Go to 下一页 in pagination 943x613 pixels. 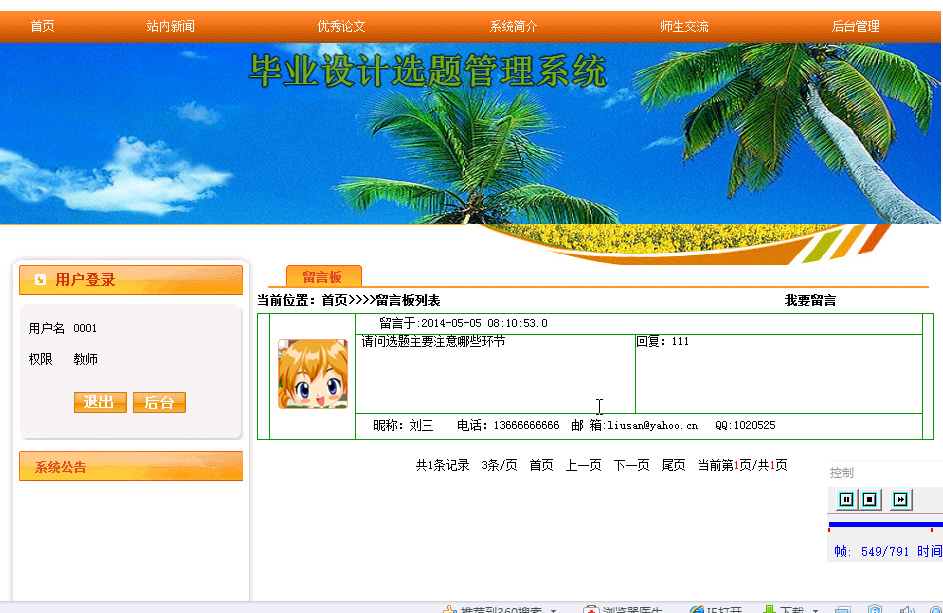(x=631, y=465)
